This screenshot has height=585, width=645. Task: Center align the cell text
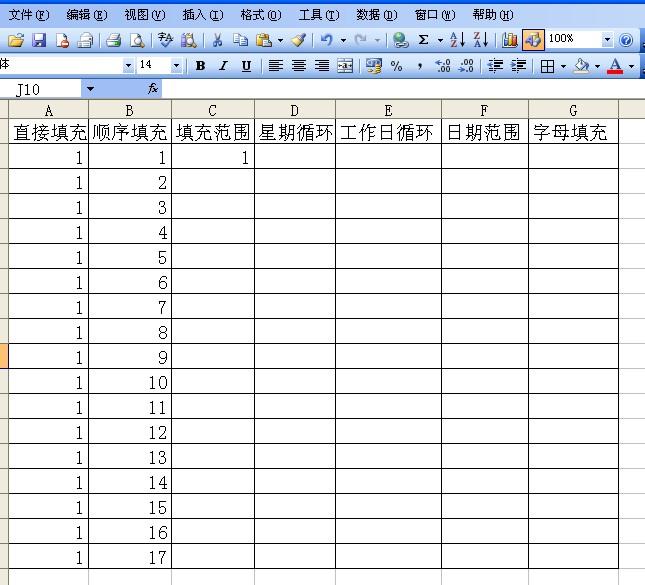pos(299,65)
